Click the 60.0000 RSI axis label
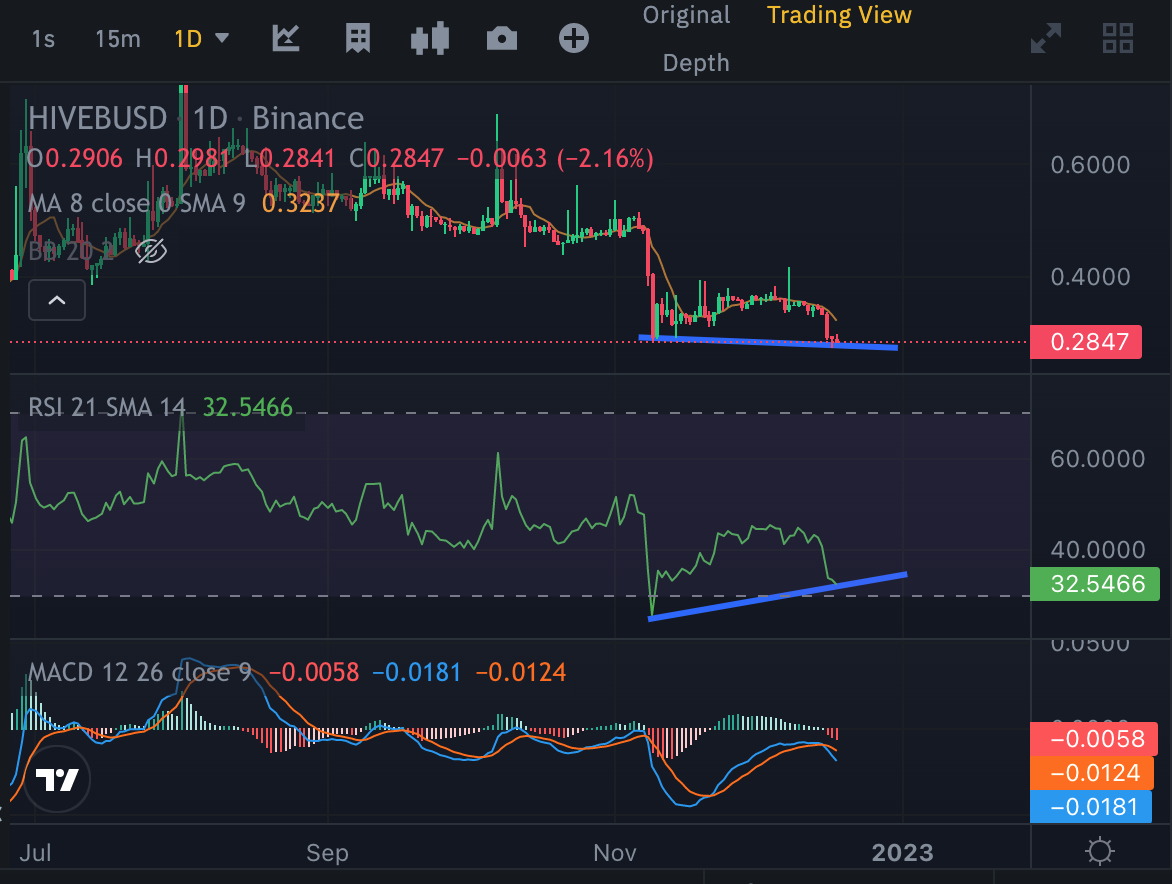The height and width of the screenshot is (884, 1172). (x=1097, y=458)
